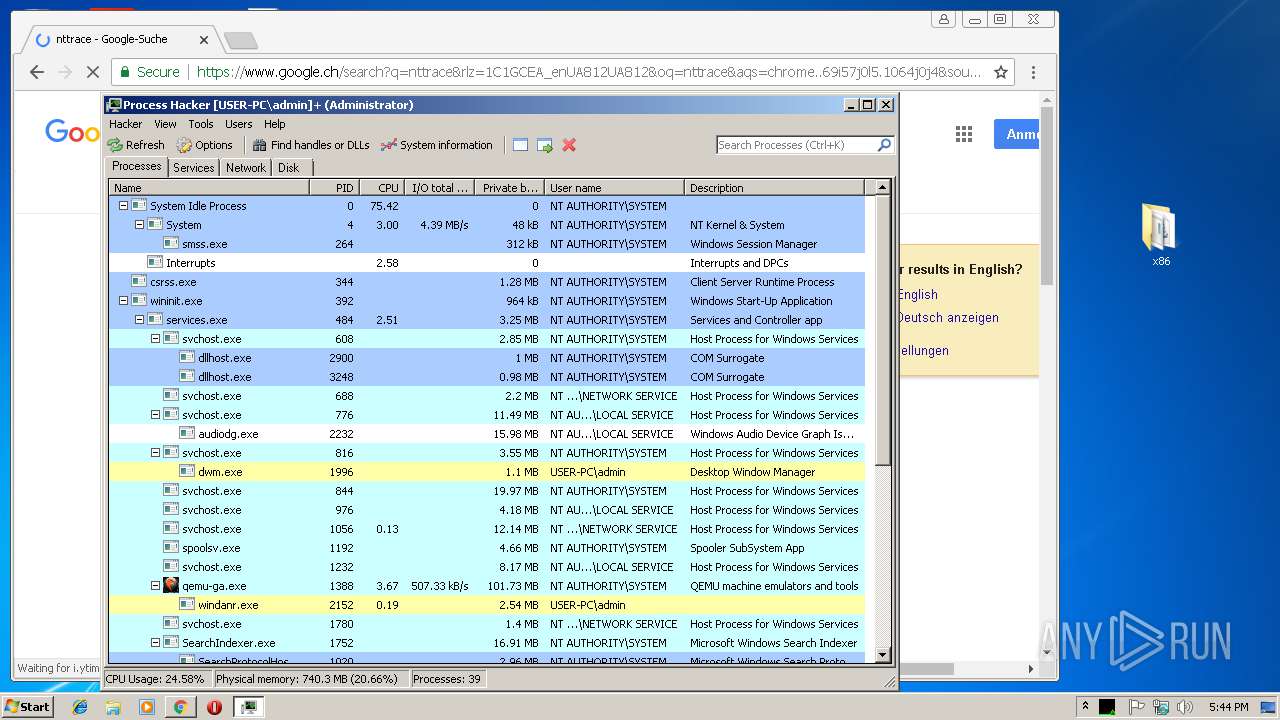Sort by the Name column header
The height and width of the screenshot is (720, 1280).
209,187
